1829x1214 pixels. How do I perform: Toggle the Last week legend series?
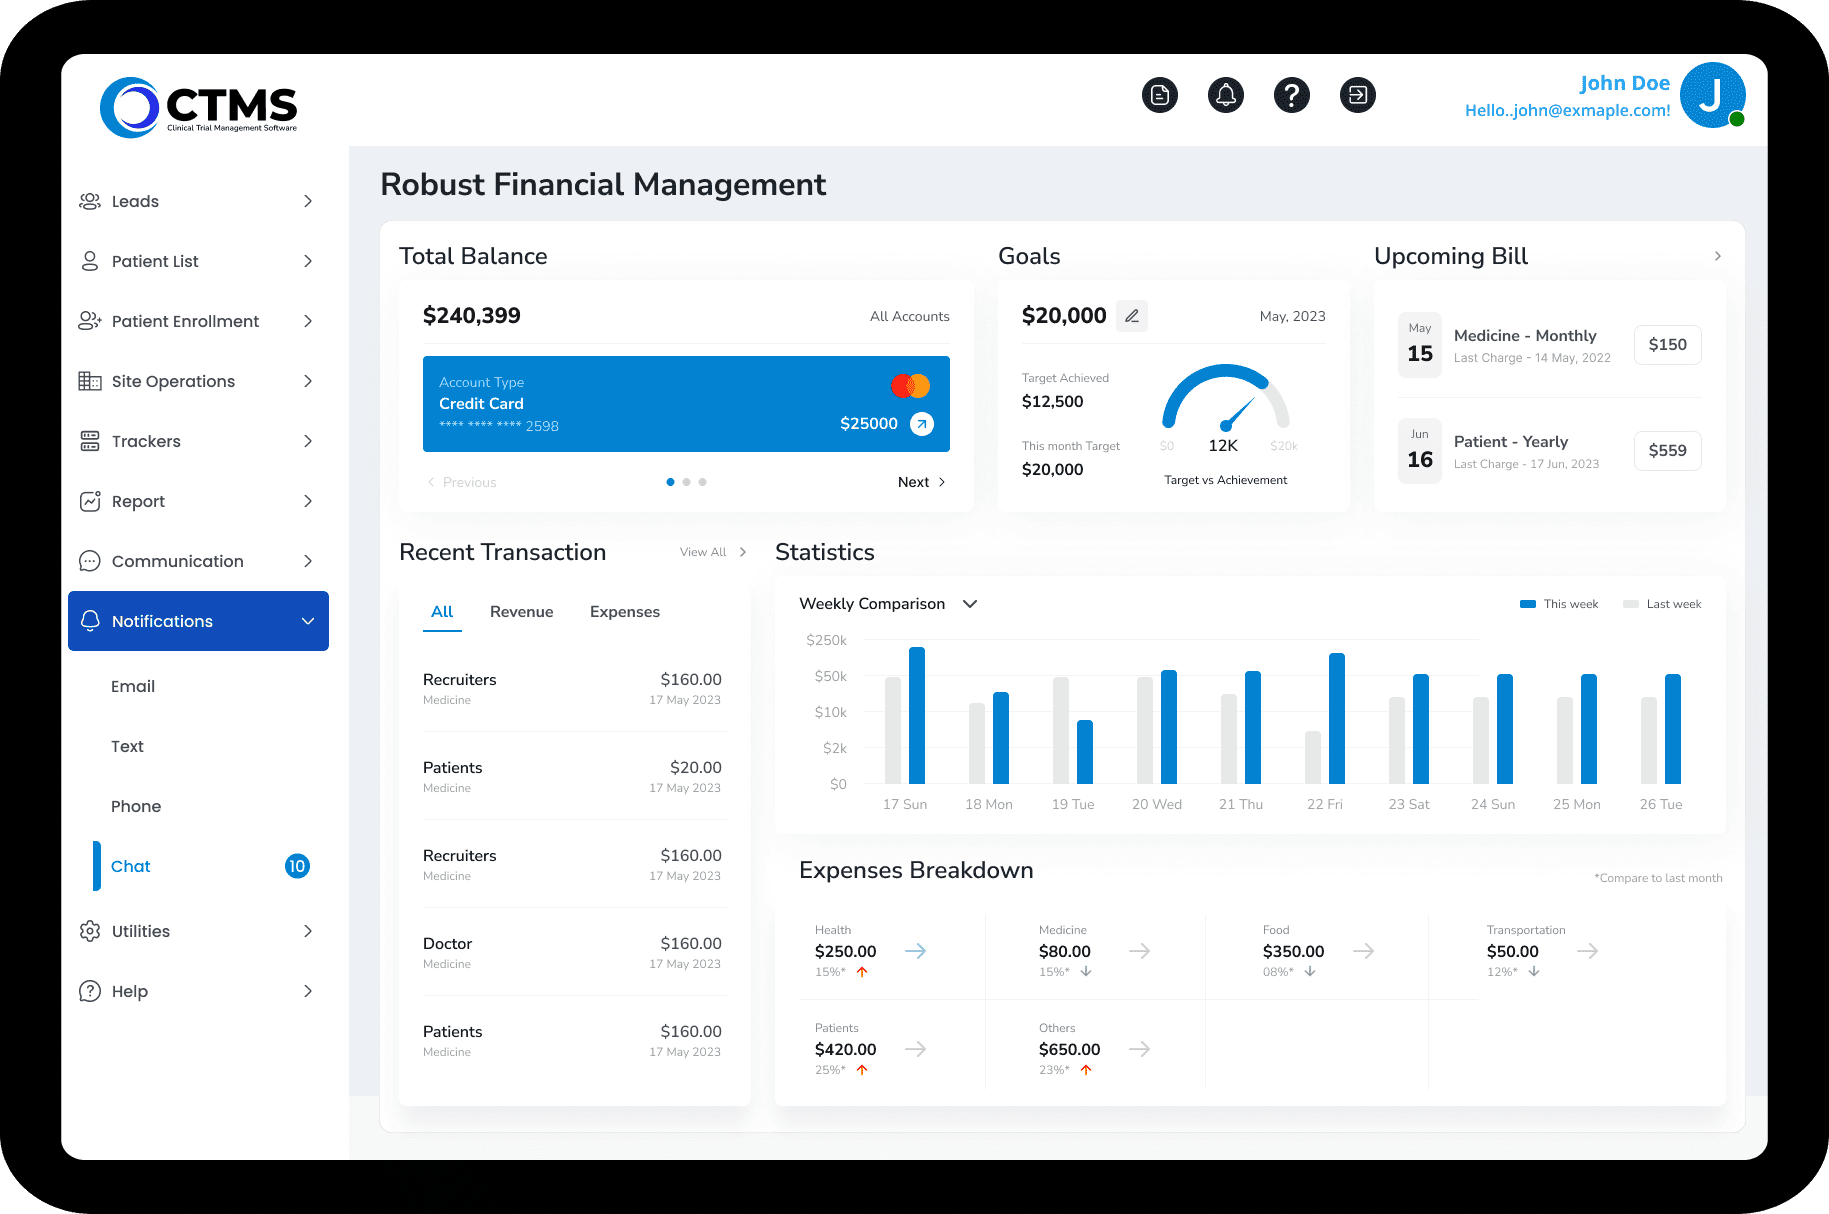(1662, 604)
